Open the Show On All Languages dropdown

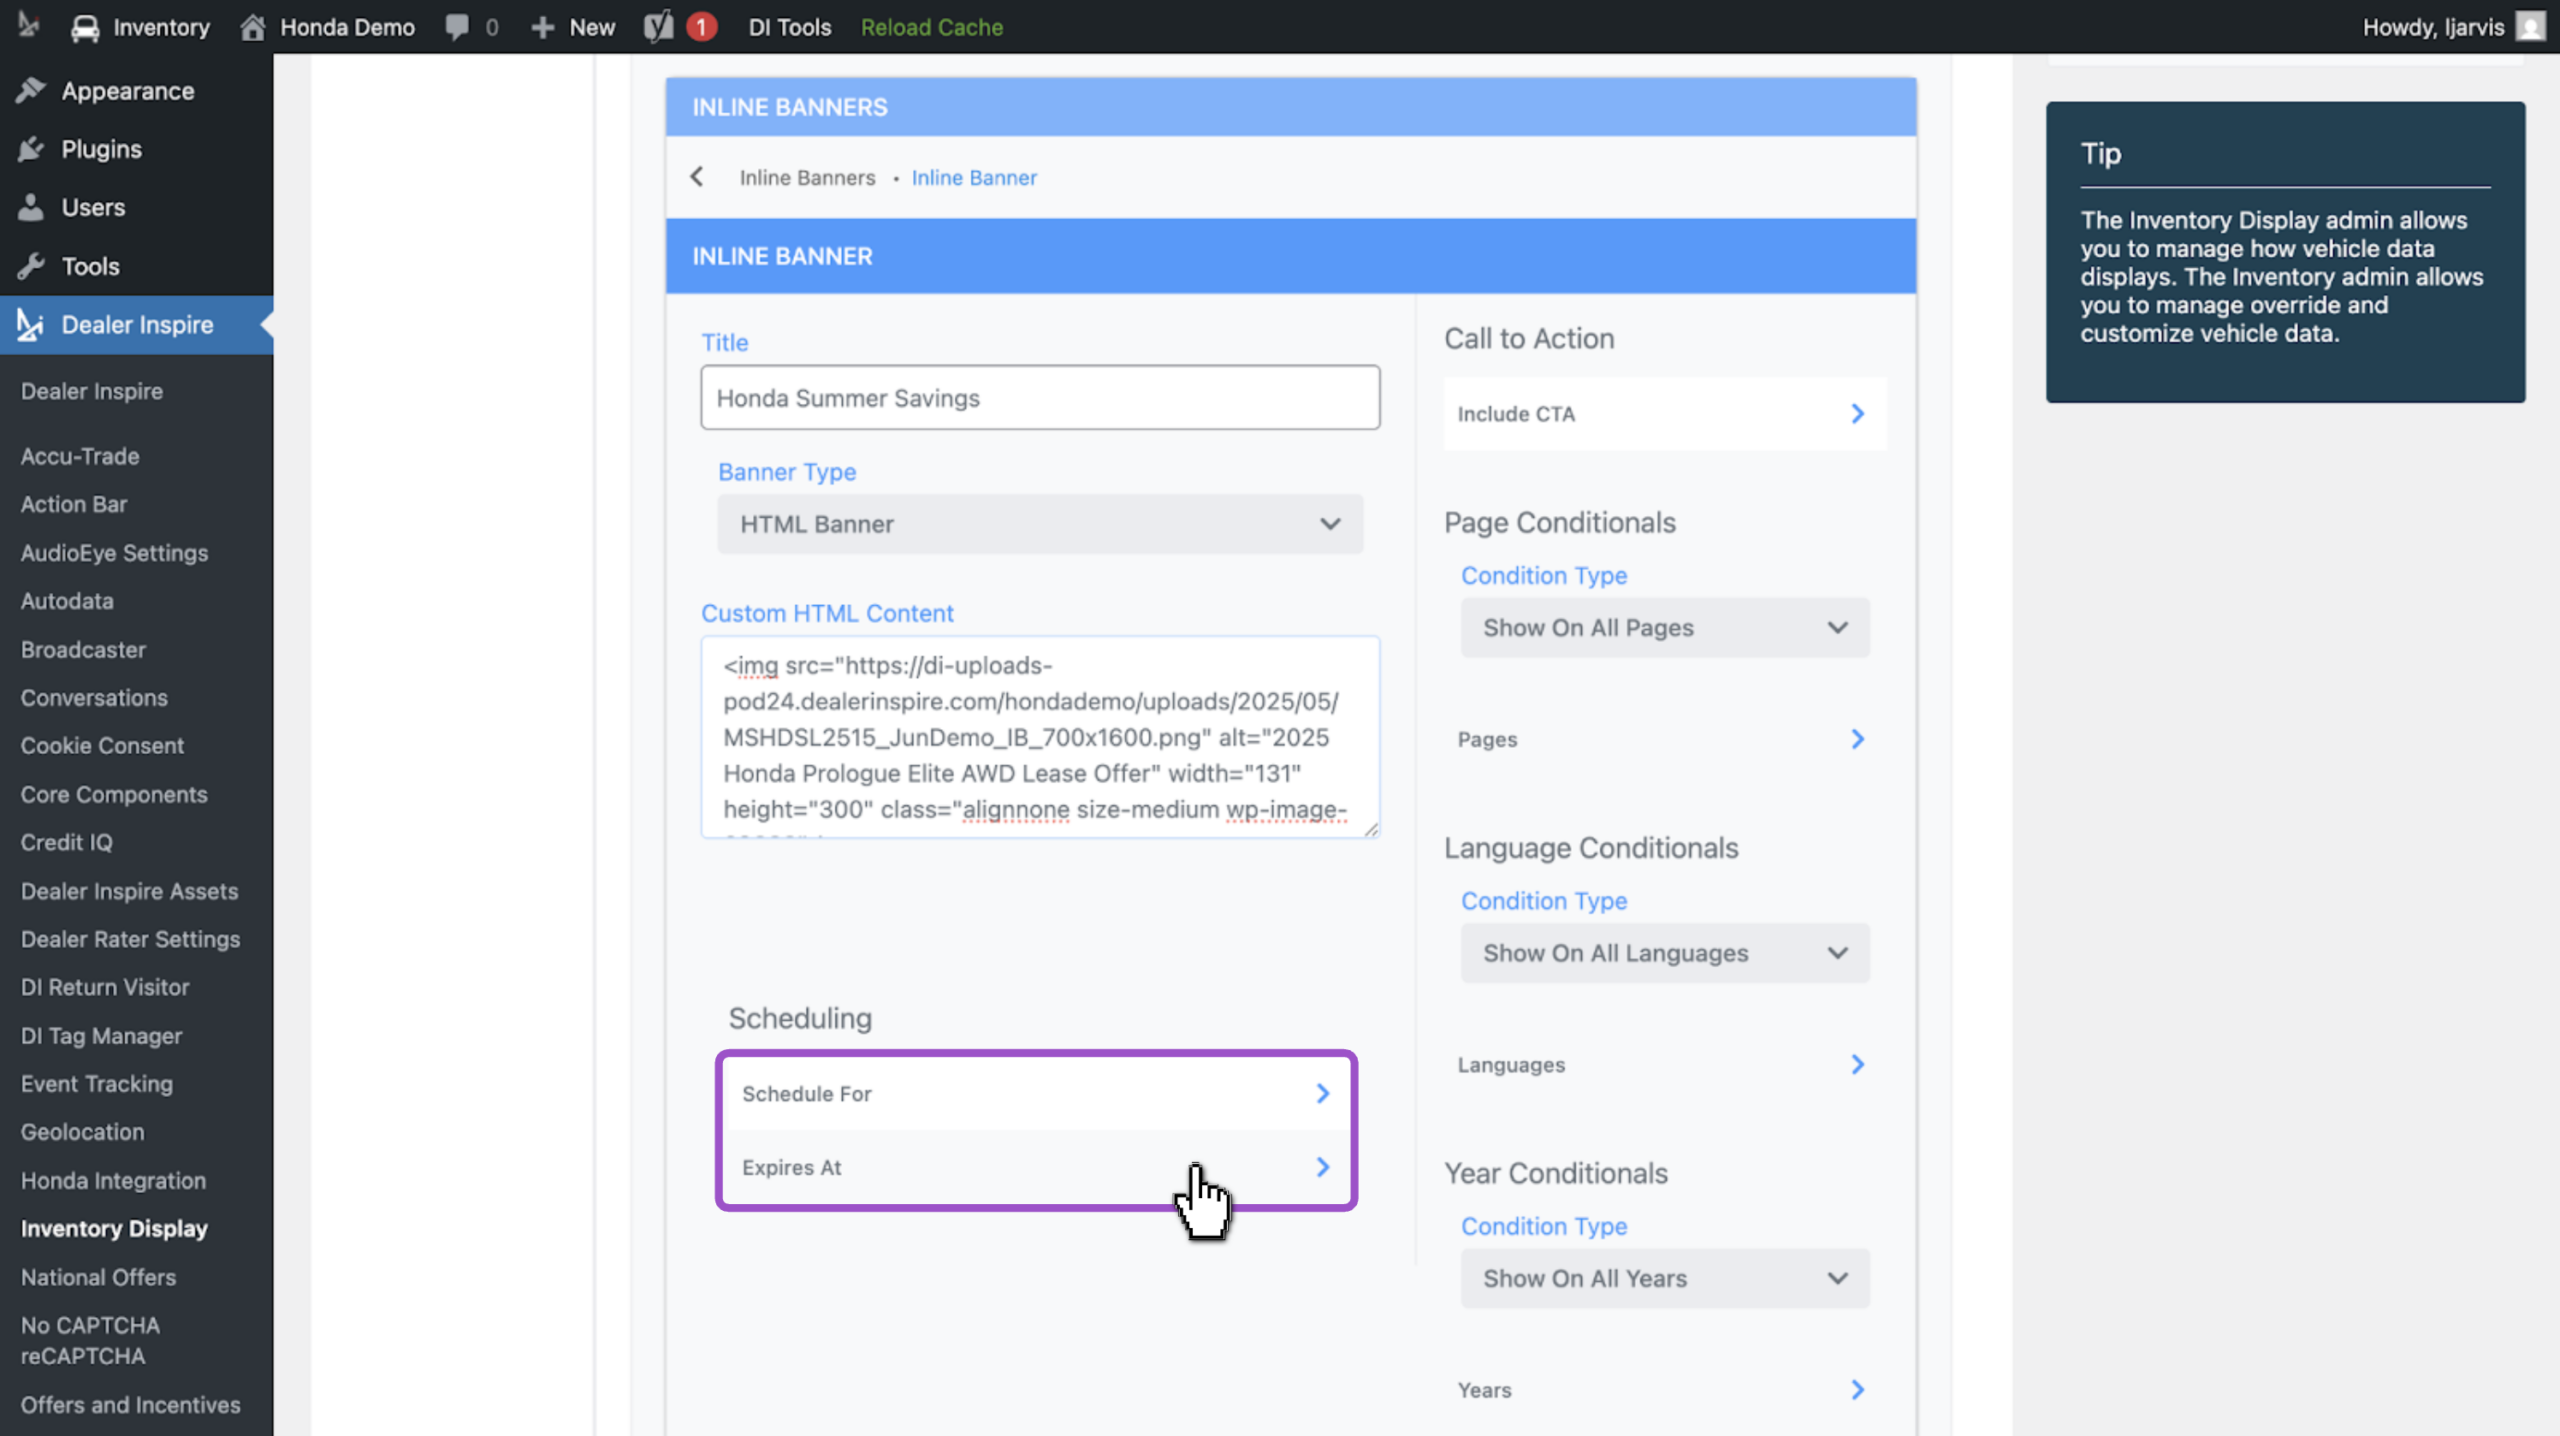click(x=1665, y=953)
